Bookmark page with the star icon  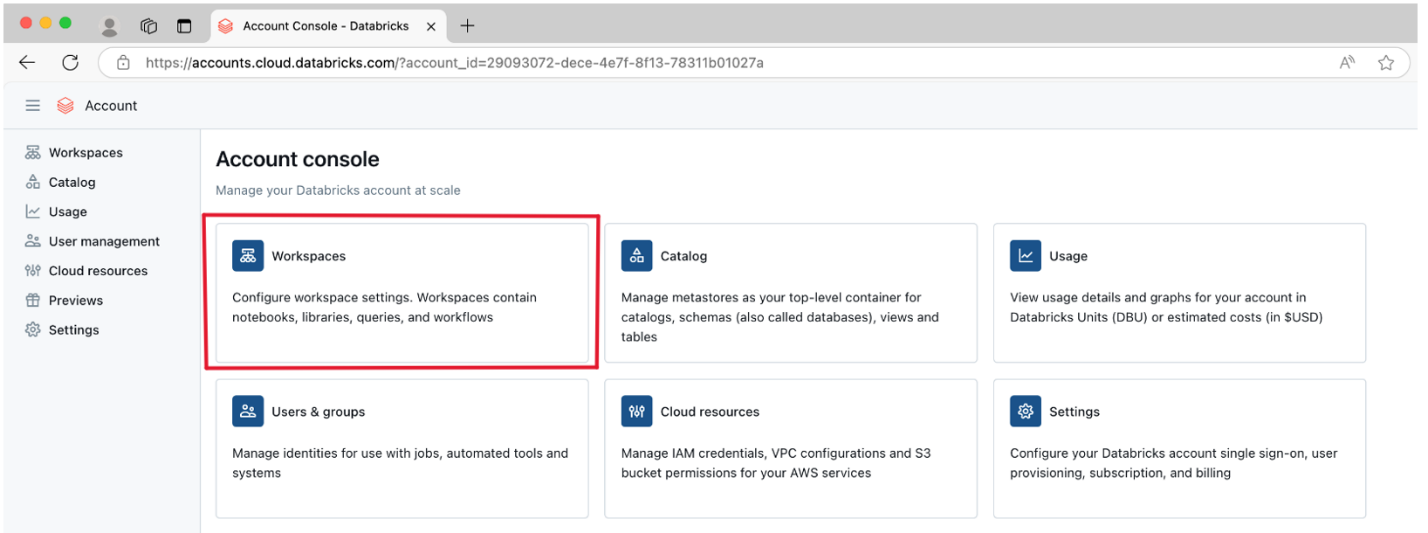coord(1386,62)
